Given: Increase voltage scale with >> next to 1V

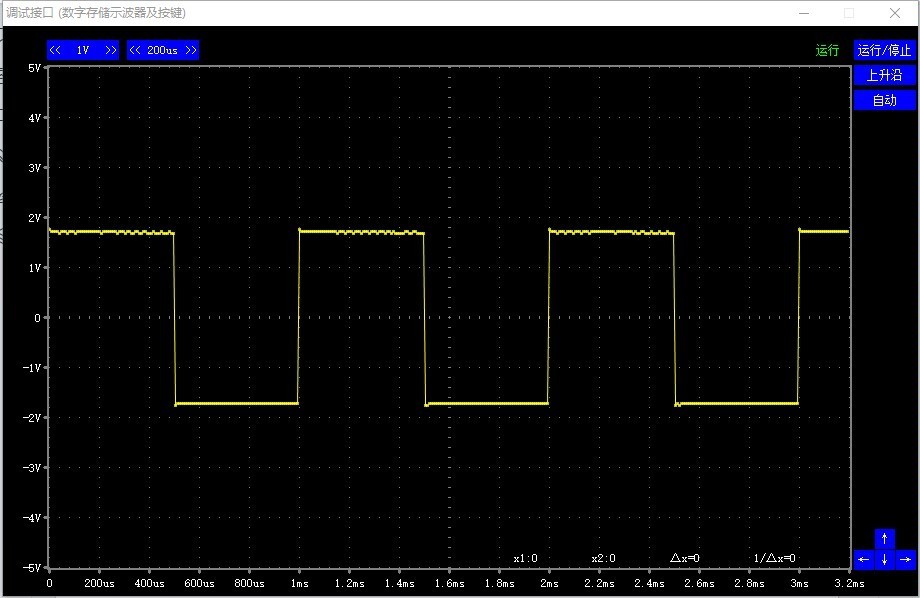Looking at the screenshot, I should (x=111, y=50).
